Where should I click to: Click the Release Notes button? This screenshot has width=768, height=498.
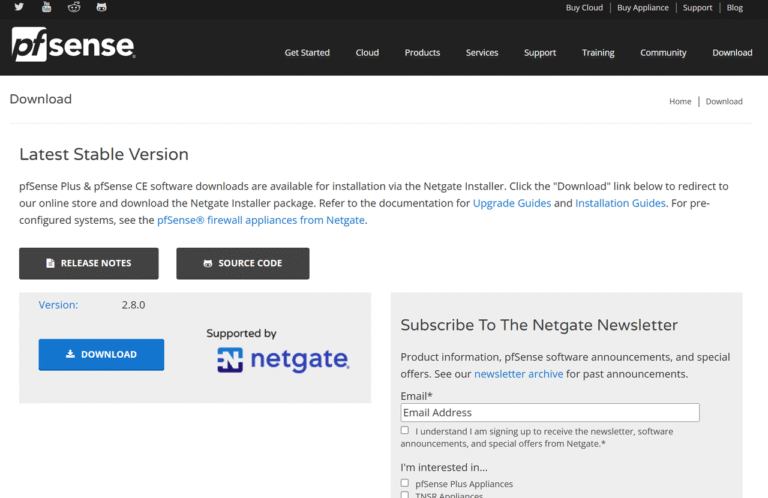(88, 263)
